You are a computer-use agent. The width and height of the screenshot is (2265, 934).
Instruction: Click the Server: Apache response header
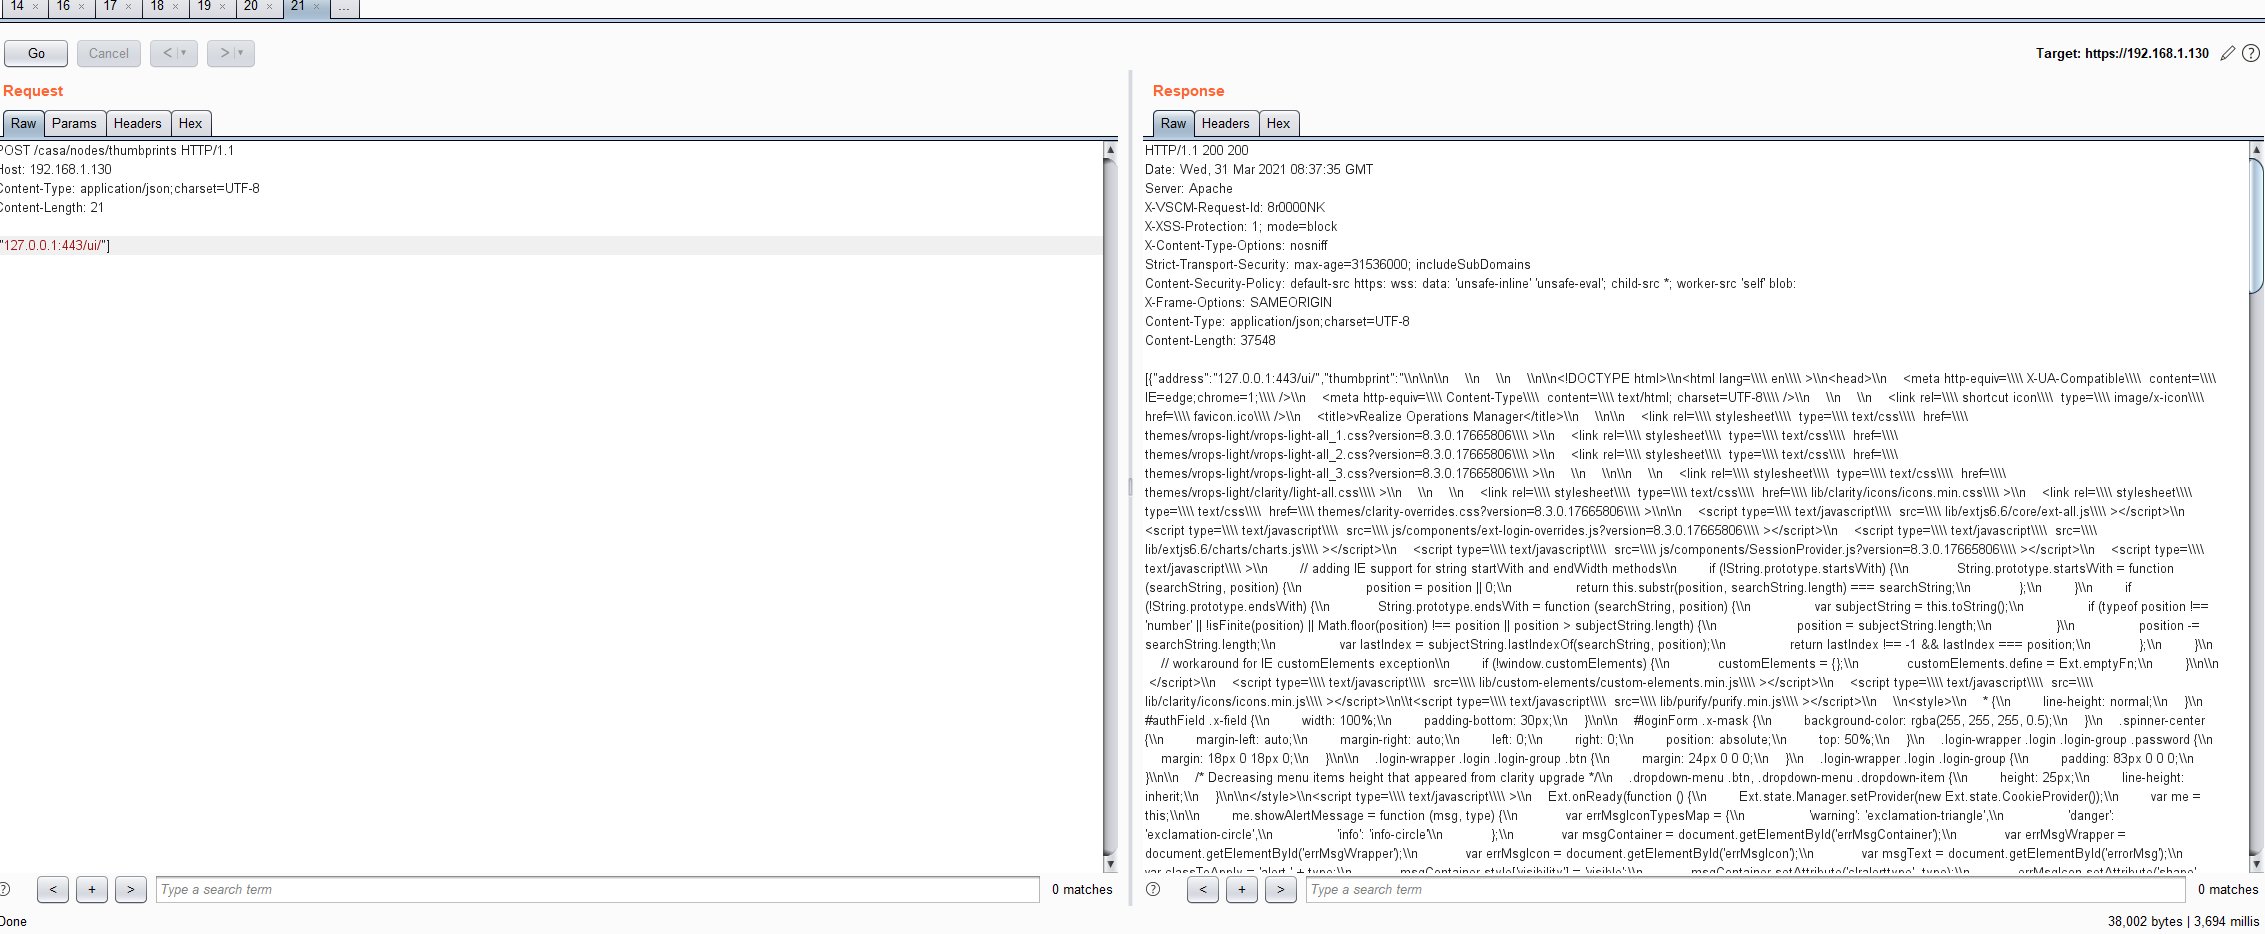tap(1188, 189)
